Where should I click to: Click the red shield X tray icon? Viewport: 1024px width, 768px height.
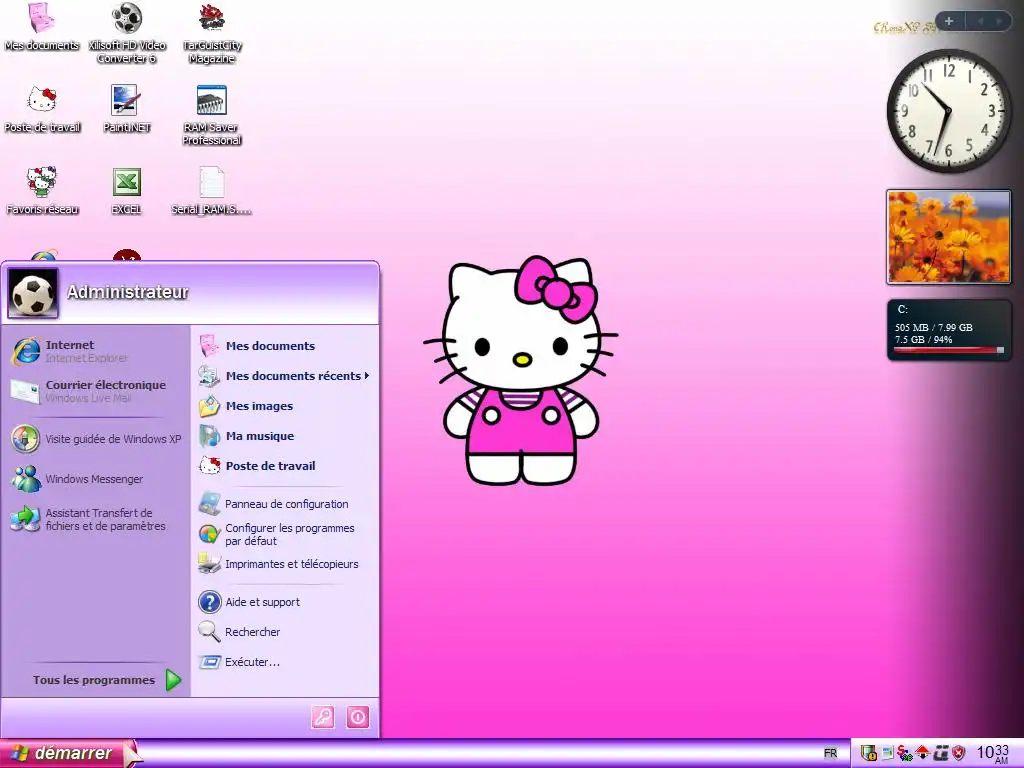click(x=958, y=753)
